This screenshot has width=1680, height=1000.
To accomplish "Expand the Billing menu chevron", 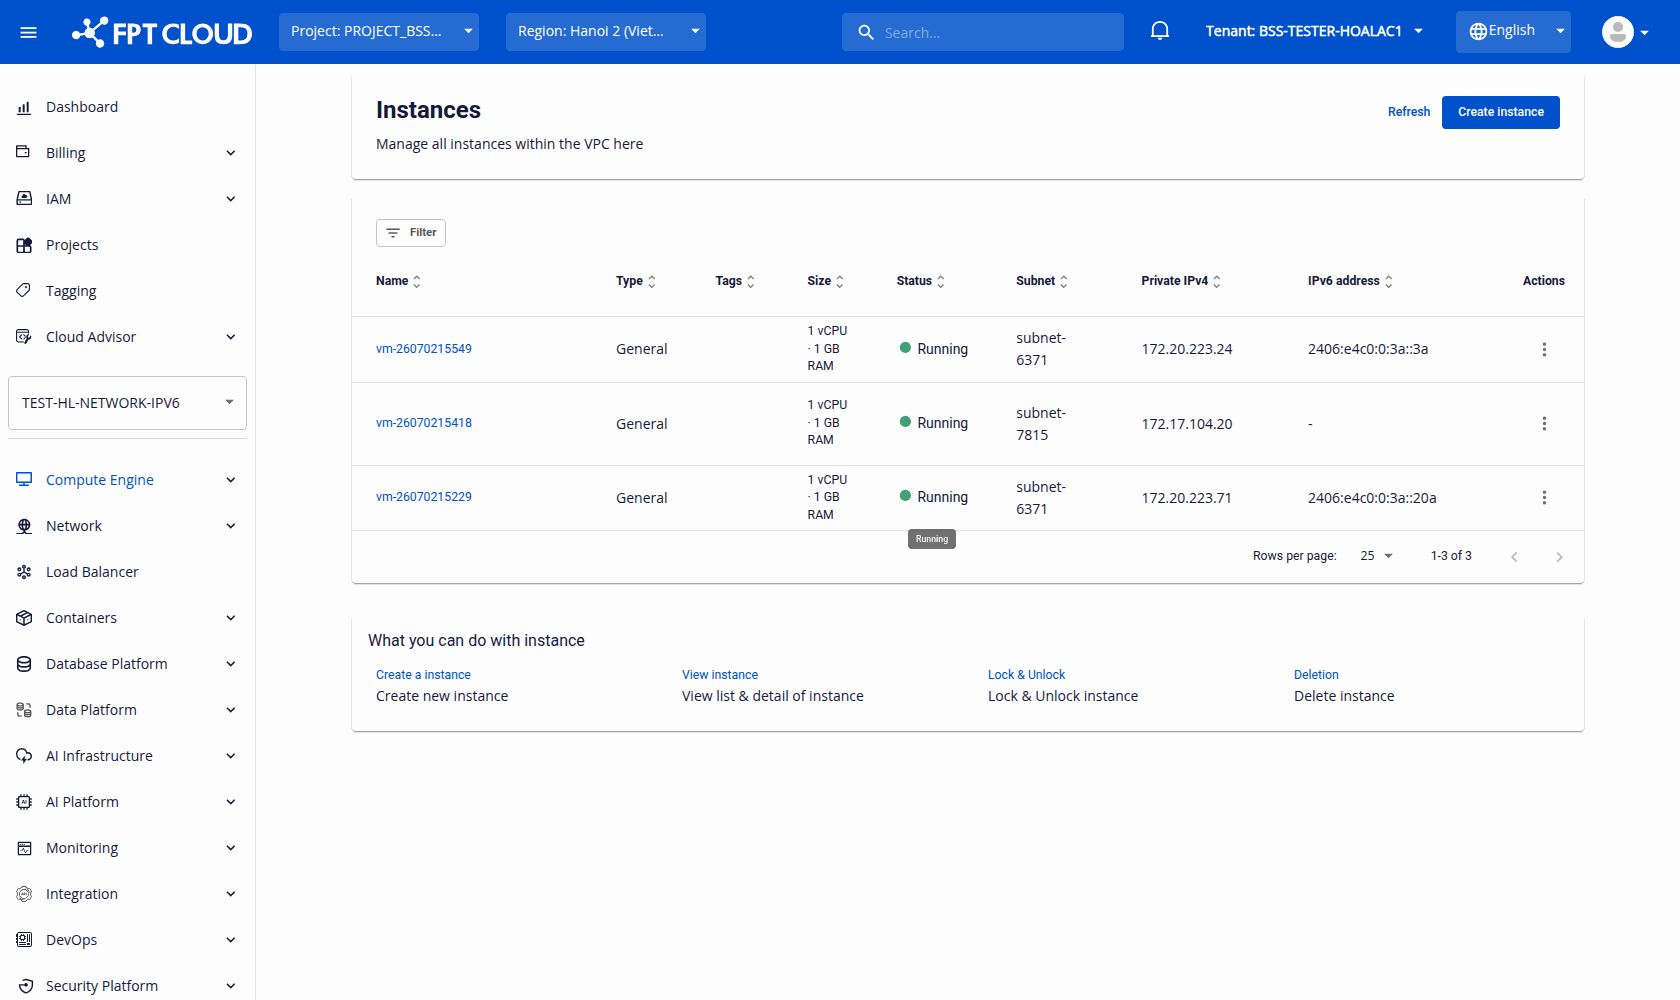I will pyautogui.click(x=231, y=153).
